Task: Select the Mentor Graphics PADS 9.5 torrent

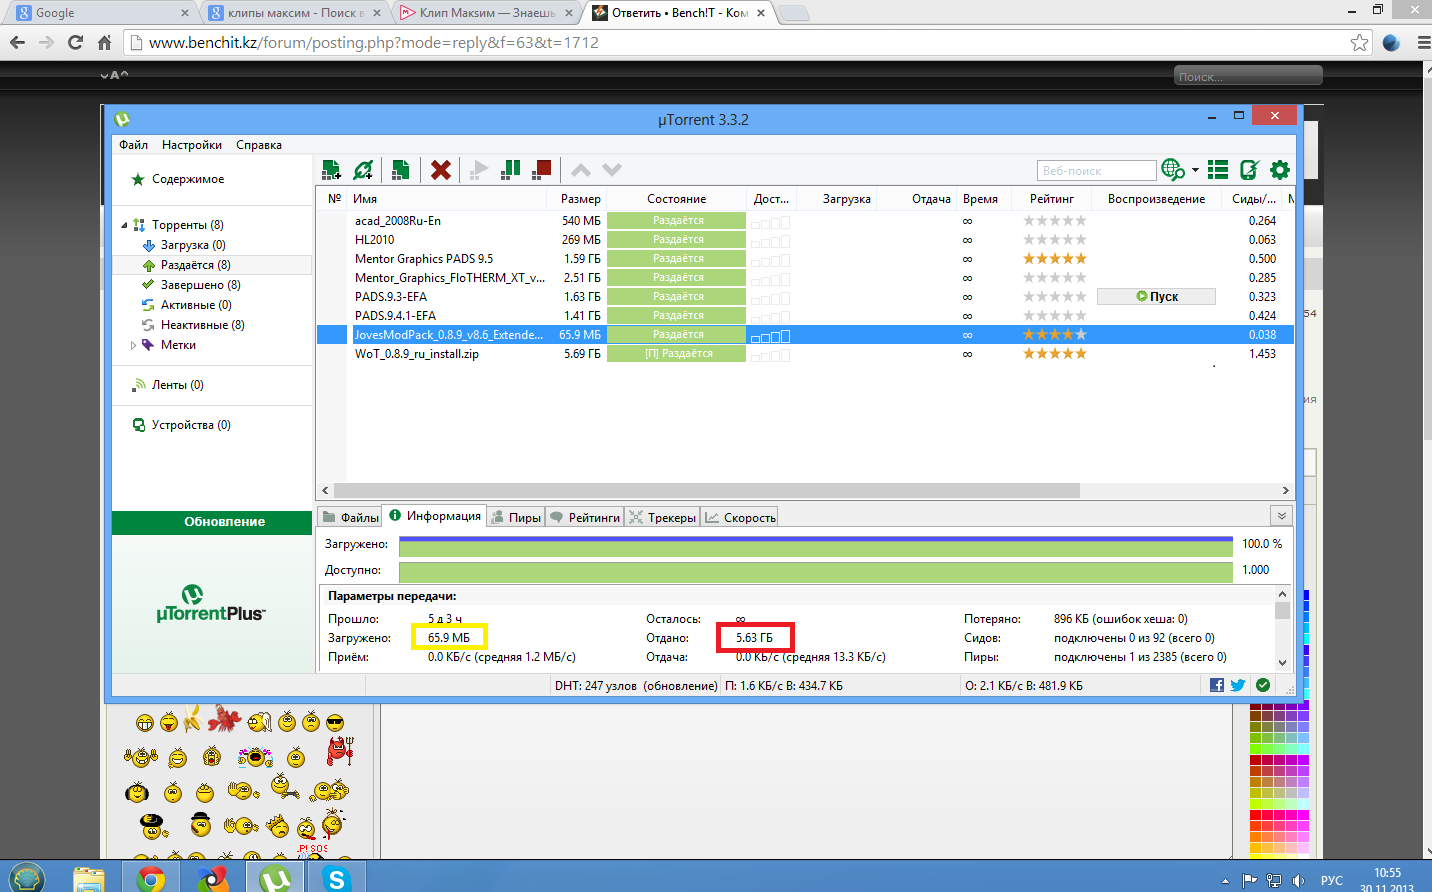Action: 805,259
